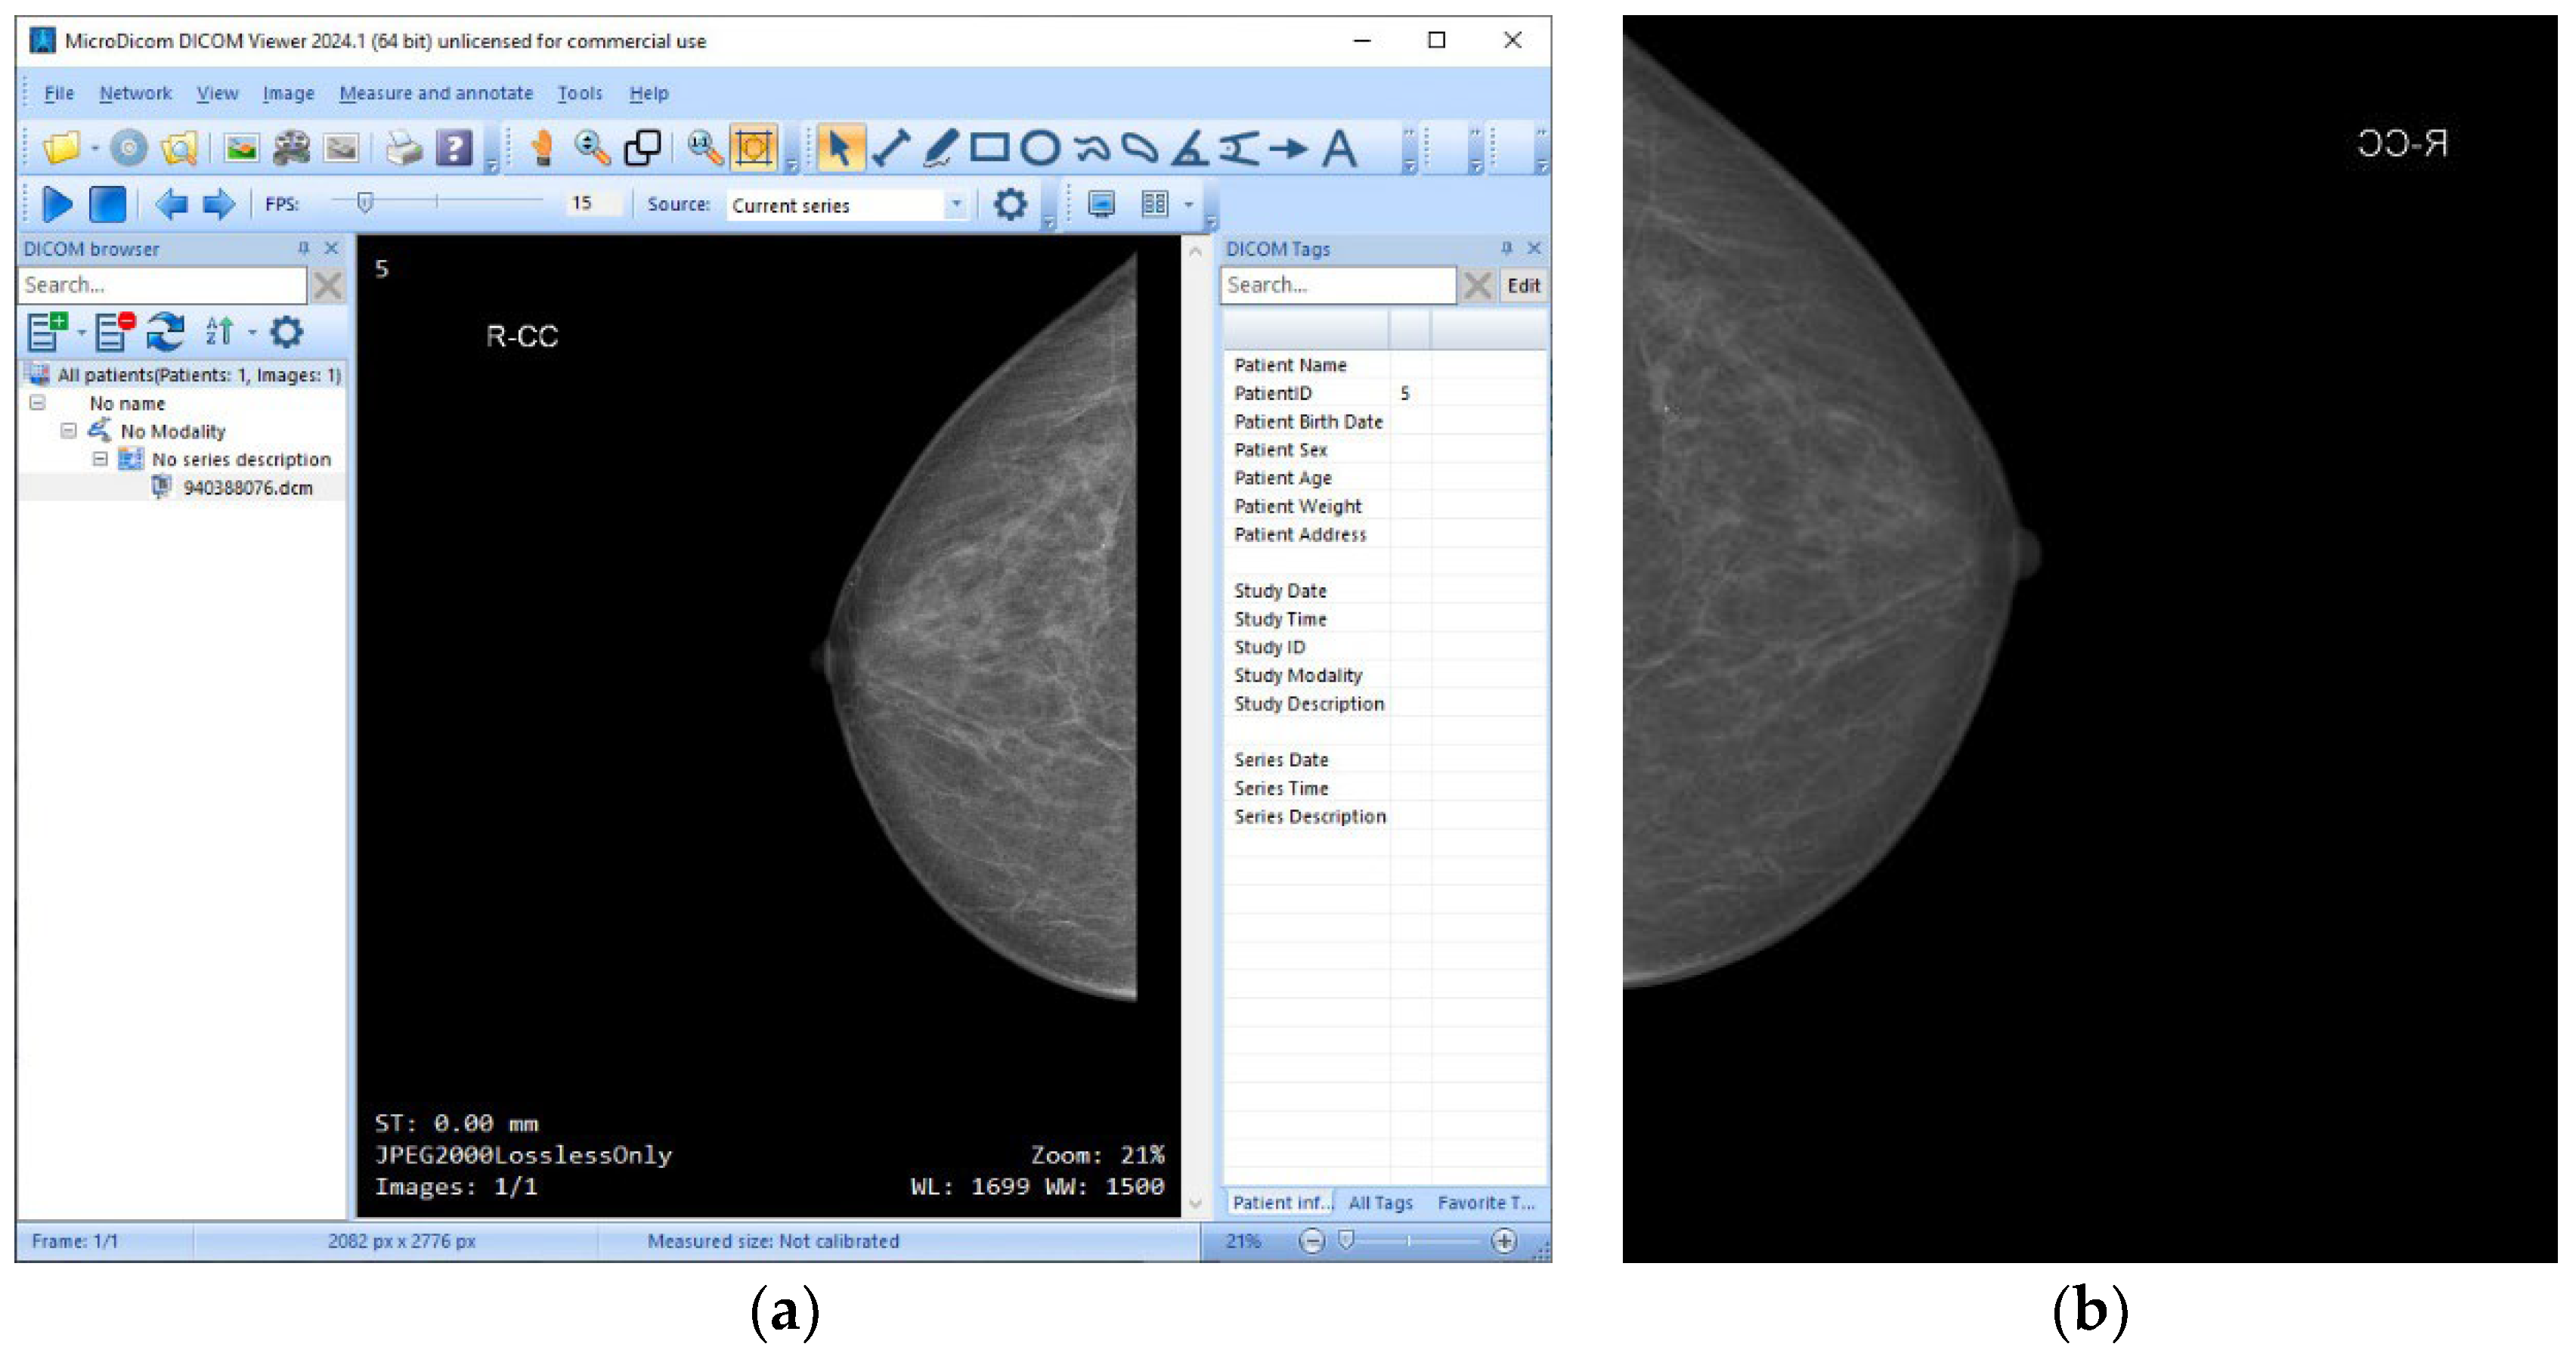Click the Edit button in DICOM Tags
The width and height of the screenshot is (2576, 1350).
pyautogui.click(x=1523, y=285)
